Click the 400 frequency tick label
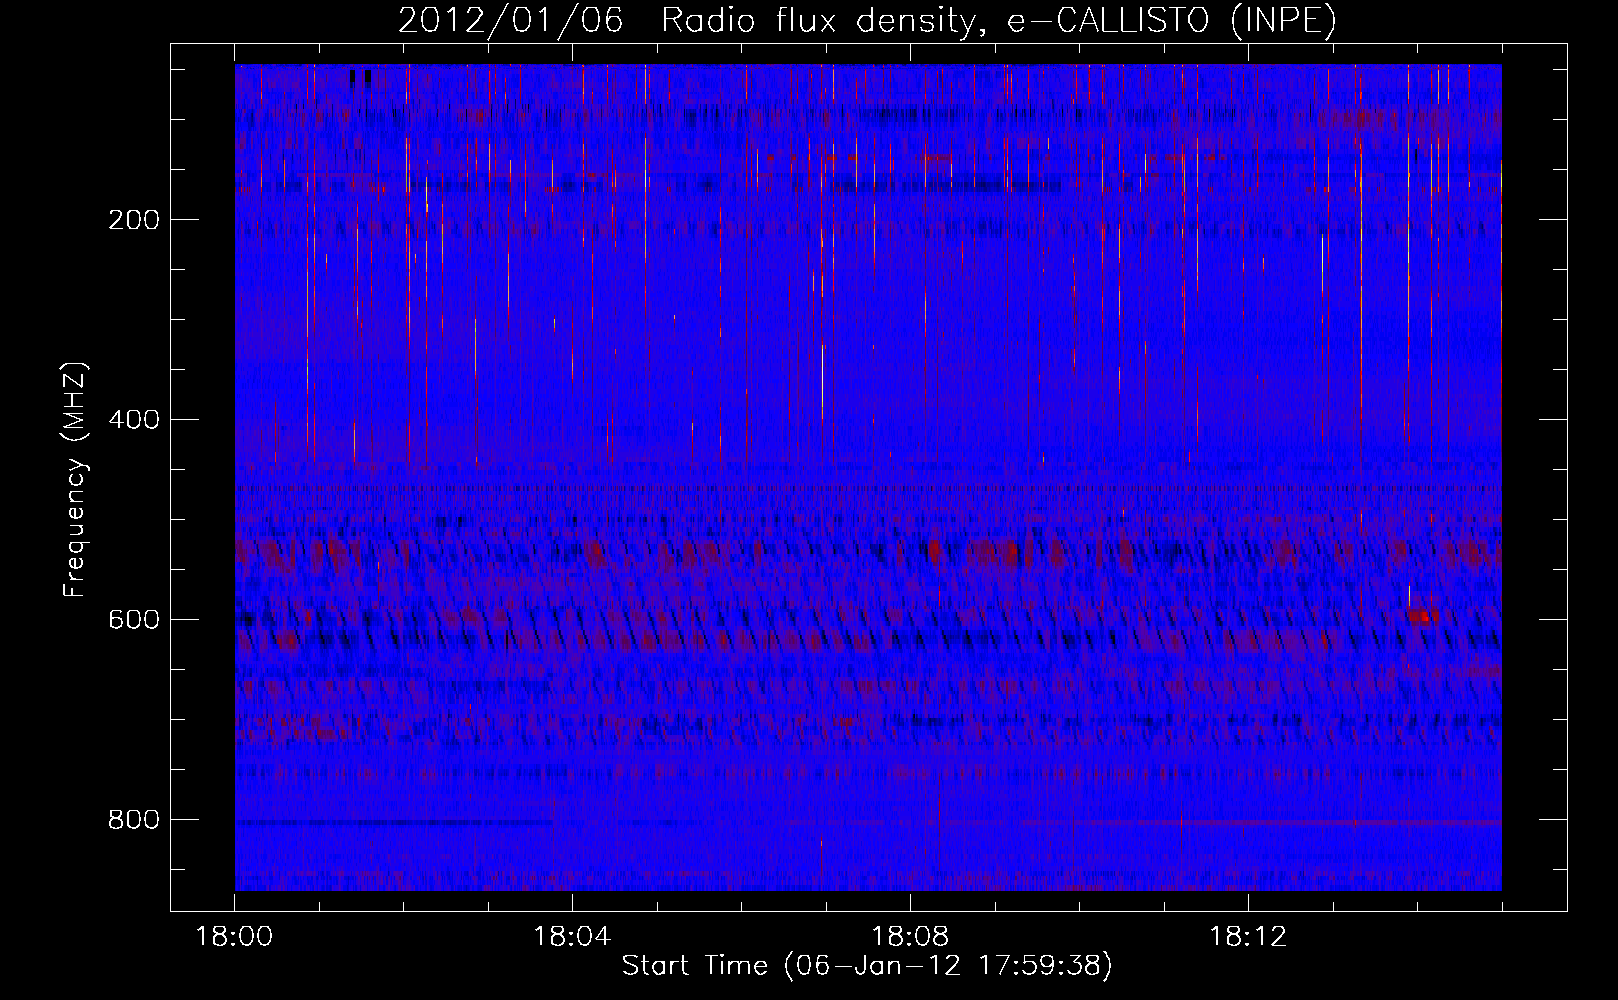1618x1000 pixels. [134, 420]
